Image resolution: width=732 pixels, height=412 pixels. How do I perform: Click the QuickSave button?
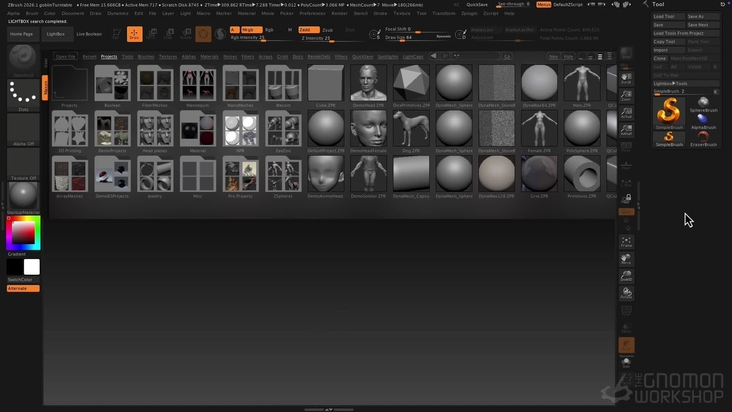[x=477, y=5]
